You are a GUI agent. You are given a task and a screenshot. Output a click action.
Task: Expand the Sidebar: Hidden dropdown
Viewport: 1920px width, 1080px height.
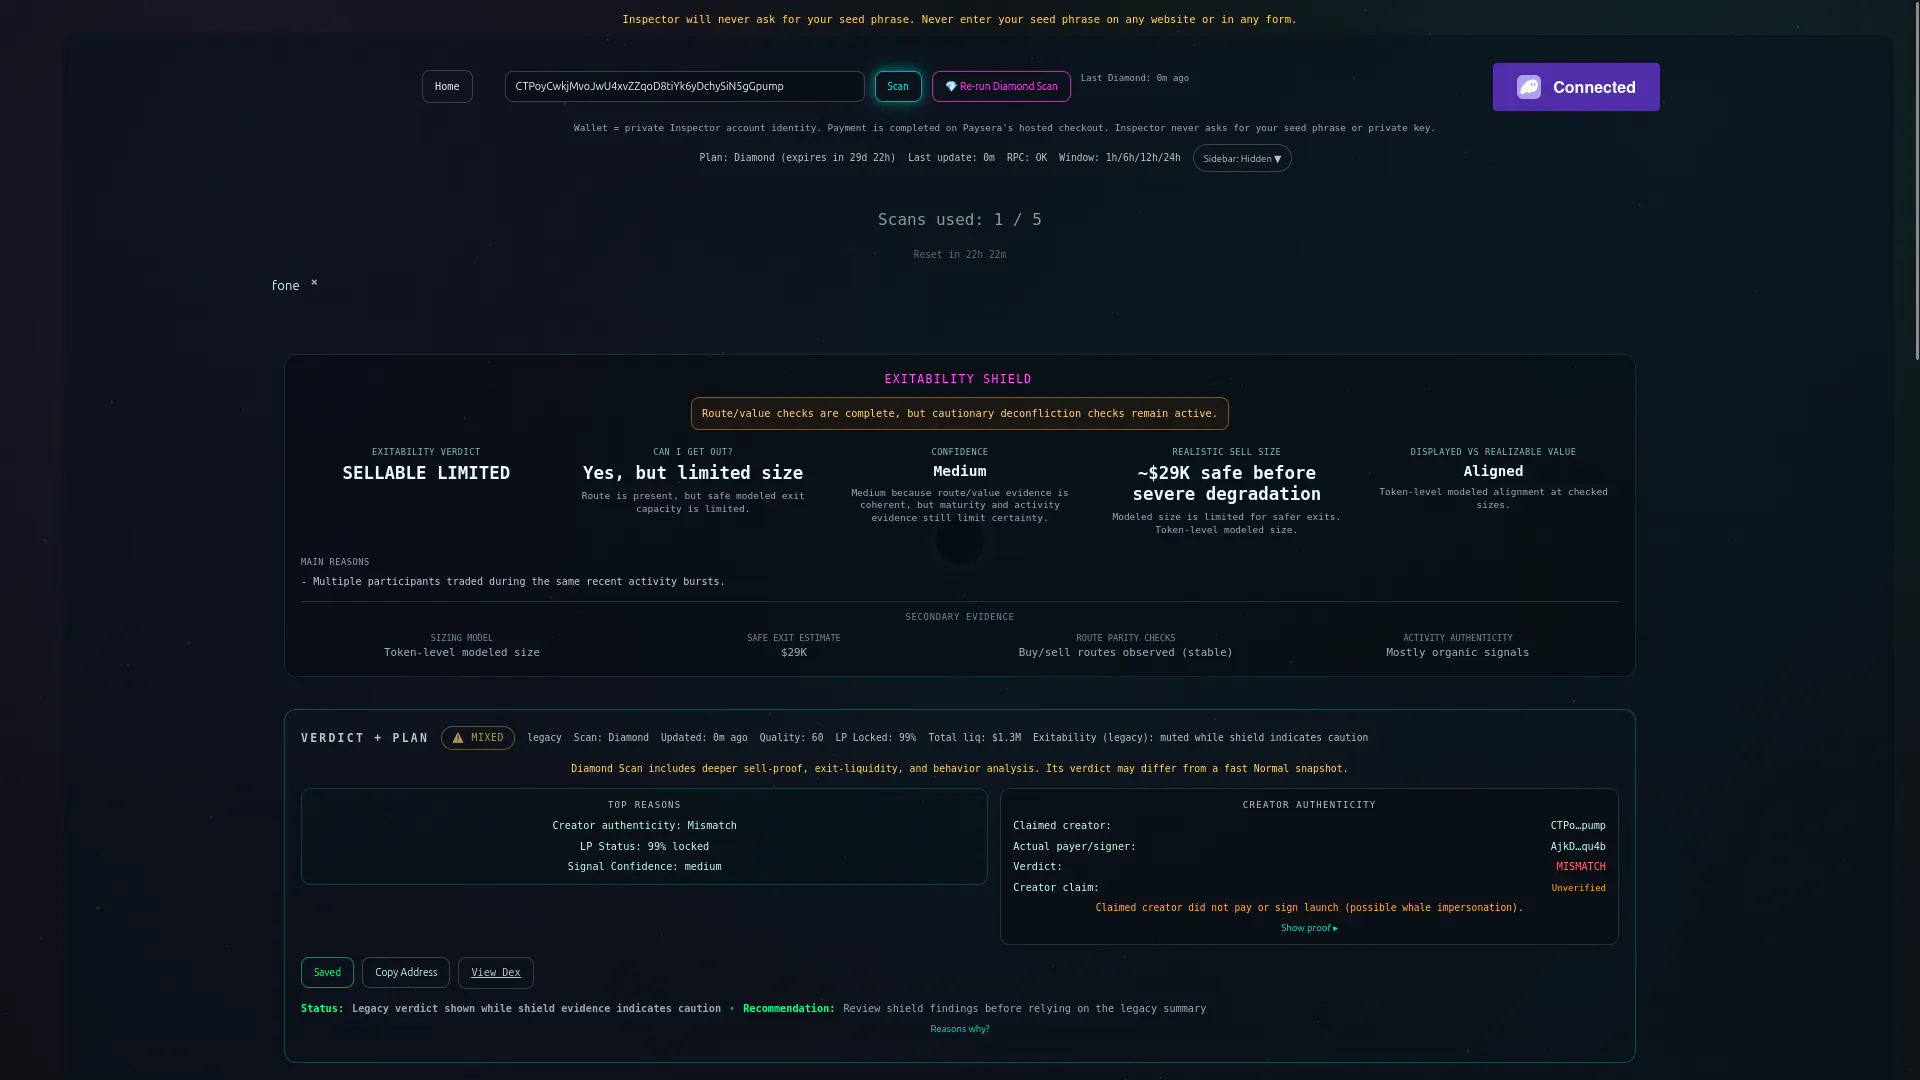(x=1242, y=158)
